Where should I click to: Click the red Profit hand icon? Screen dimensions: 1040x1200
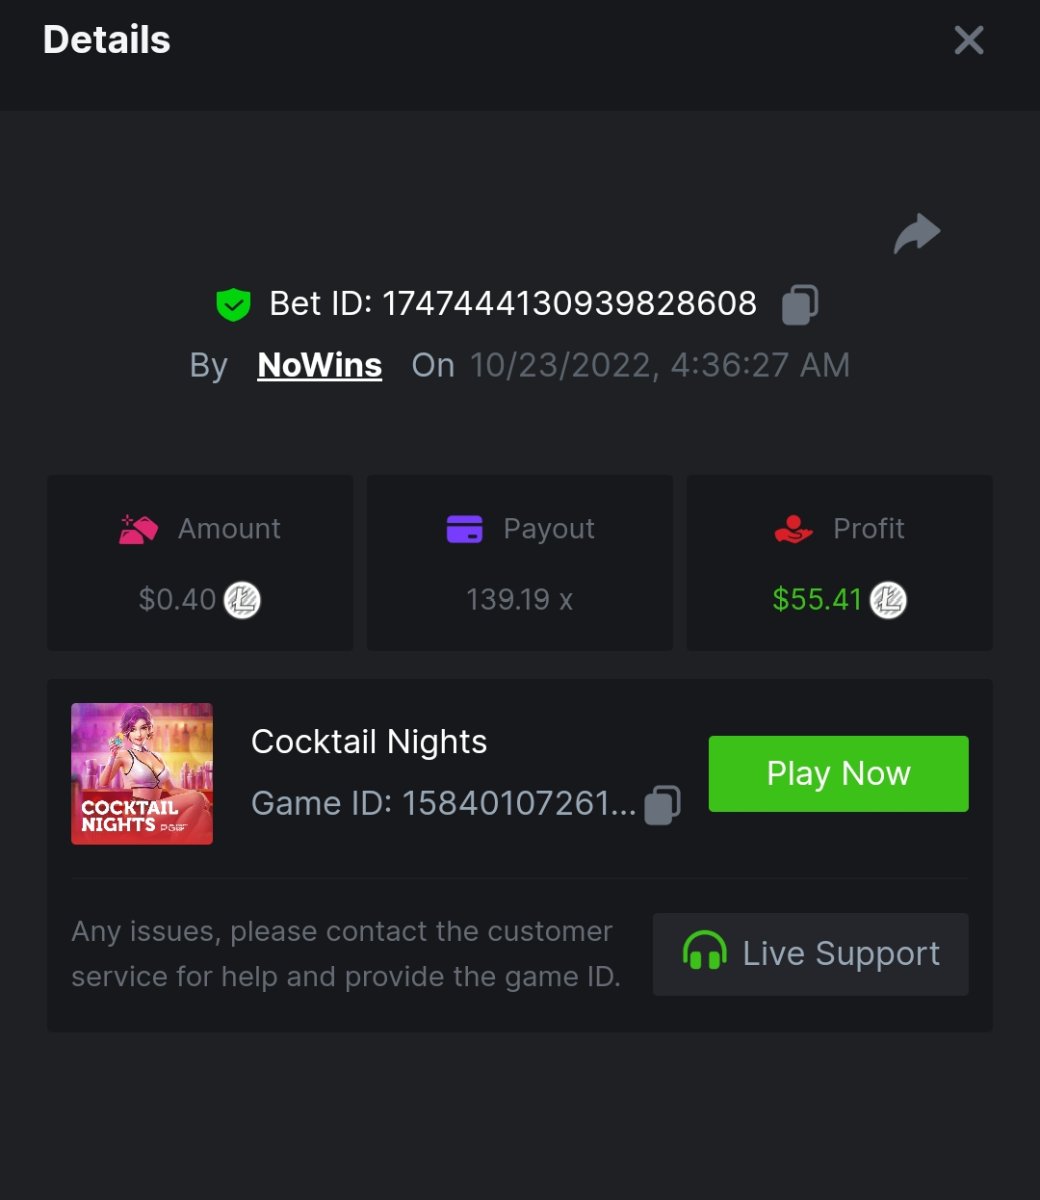794,529
